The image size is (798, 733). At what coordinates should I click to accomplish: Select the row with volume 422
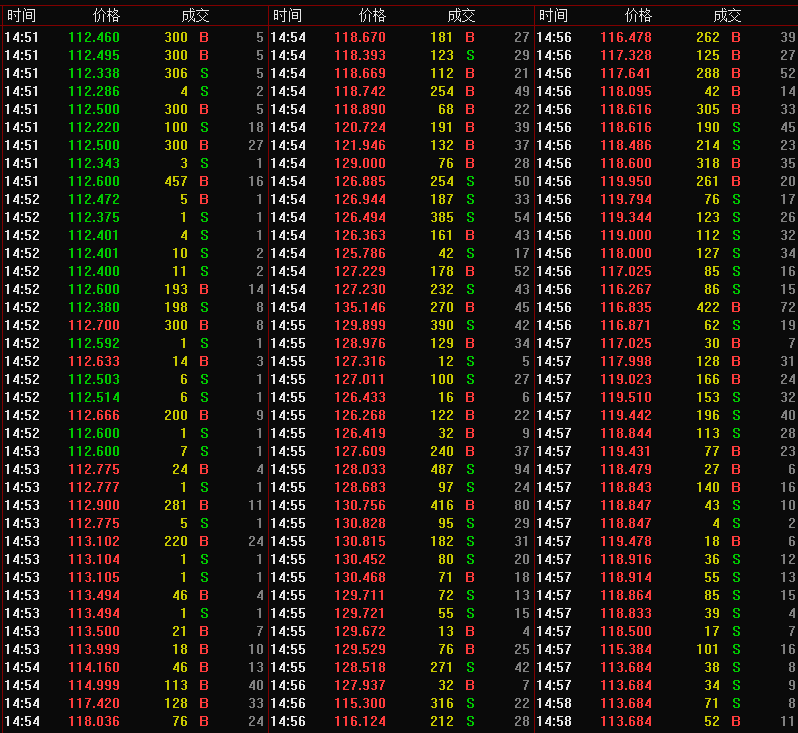pos(707,307)
